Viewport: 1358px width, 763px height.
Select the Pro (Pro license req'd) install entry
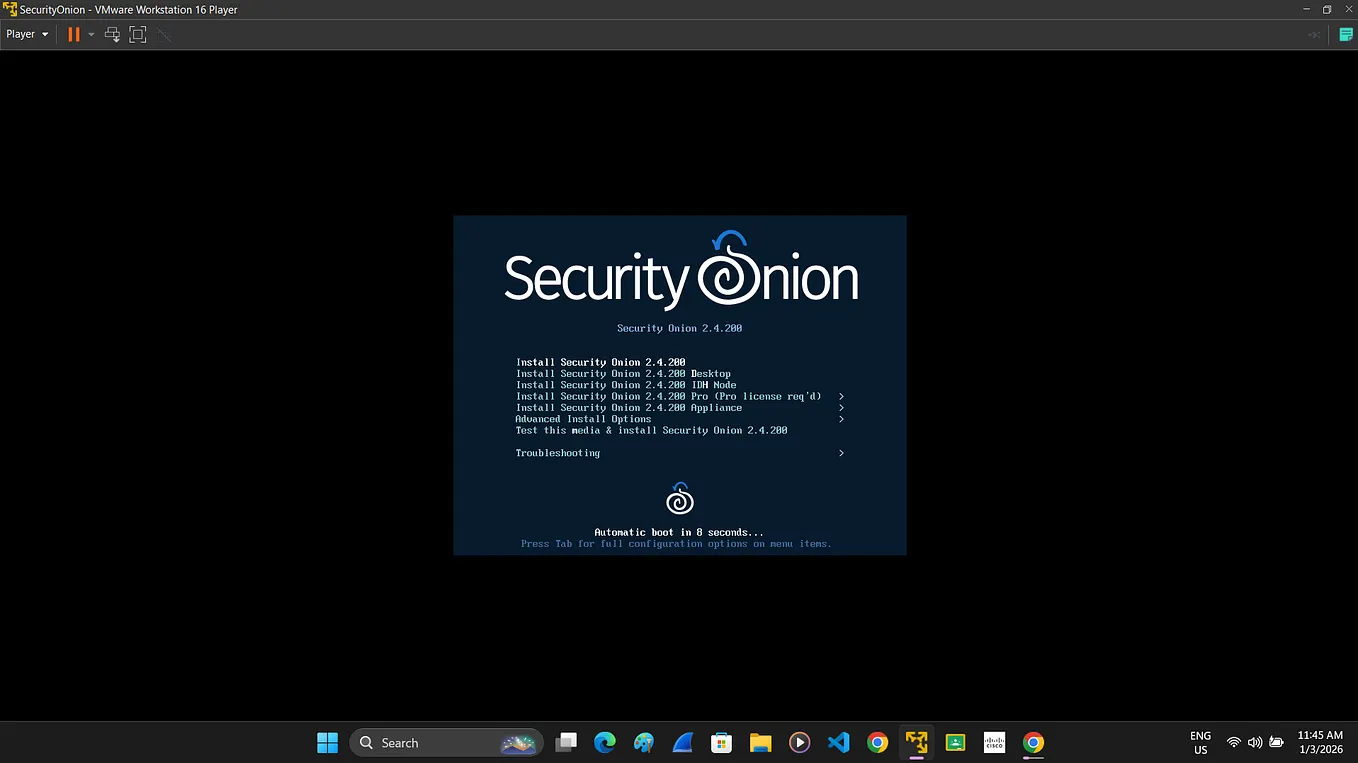tap(668, 396)
